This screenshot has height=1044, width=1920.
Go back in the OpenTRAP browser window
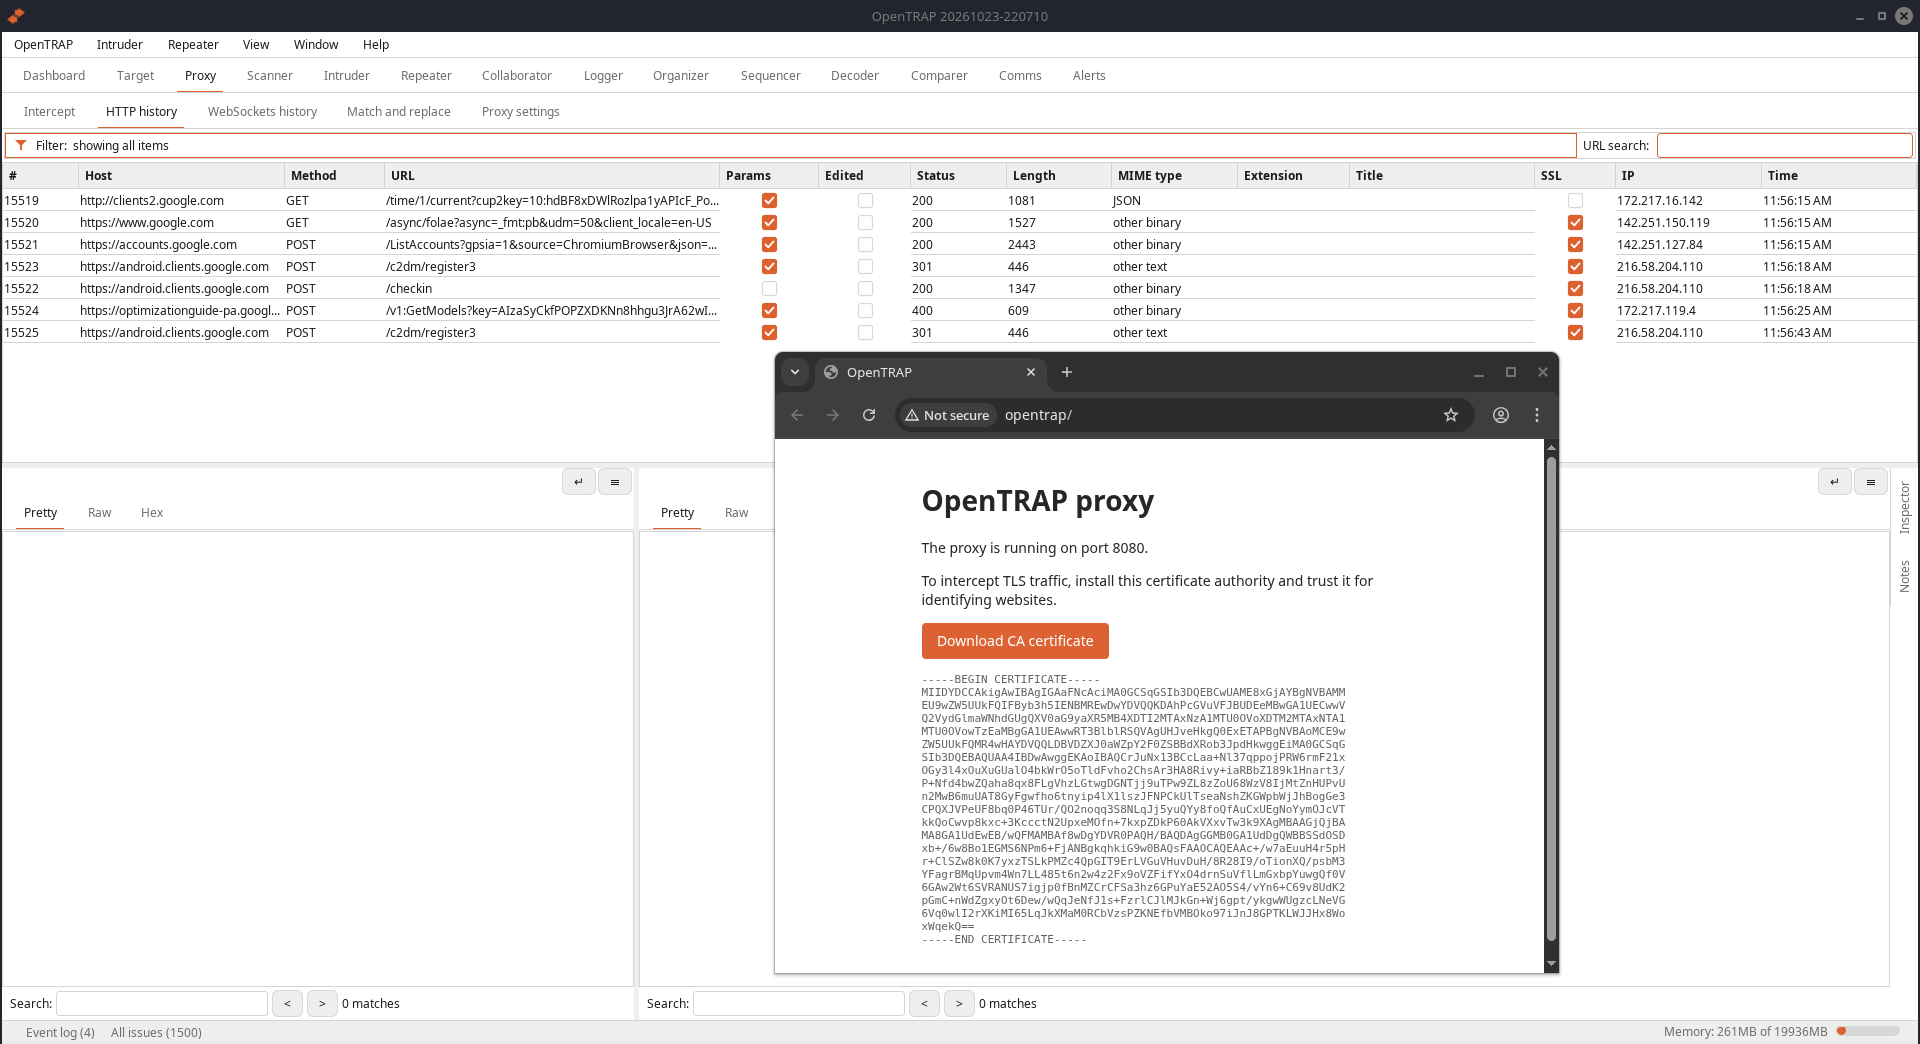797,415
